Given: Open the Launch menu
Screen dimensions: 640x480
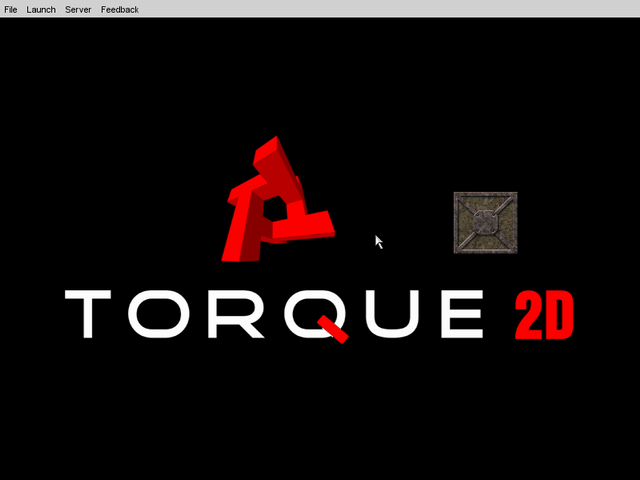Looking at the screenshot, I should tap(41, 9).
